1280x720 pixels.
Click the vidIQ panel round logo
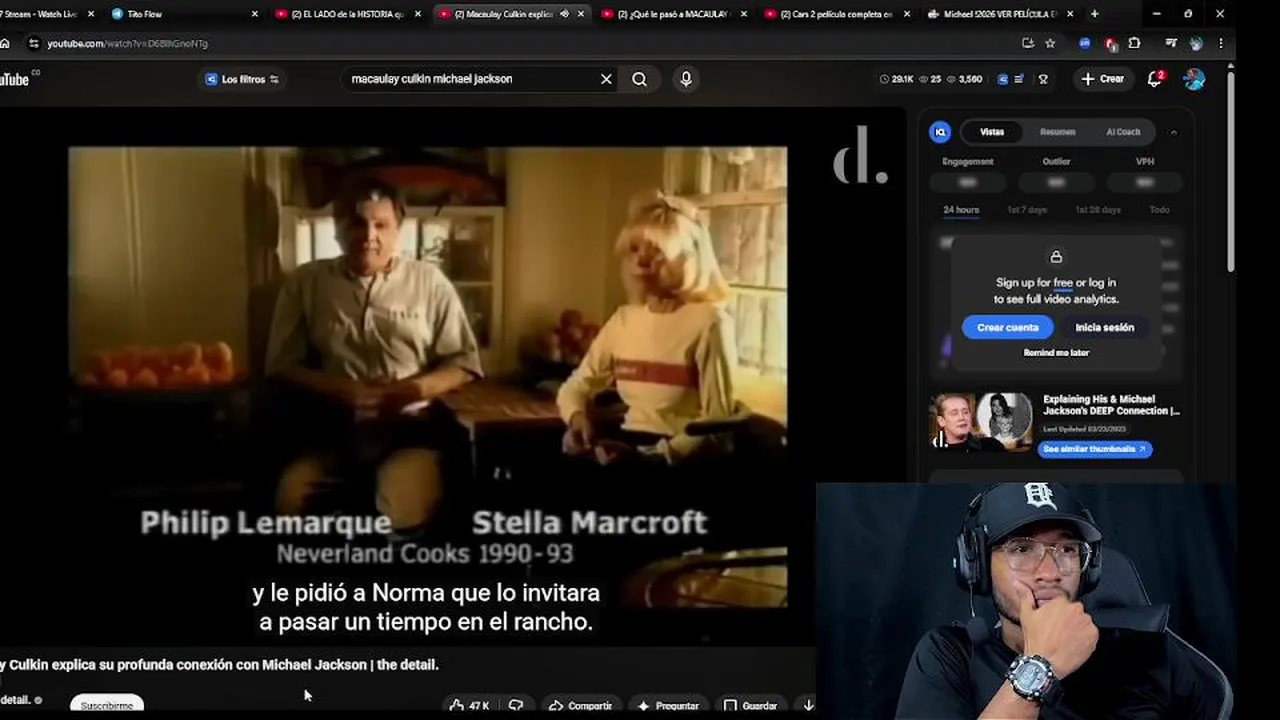[x=940, y=132]
